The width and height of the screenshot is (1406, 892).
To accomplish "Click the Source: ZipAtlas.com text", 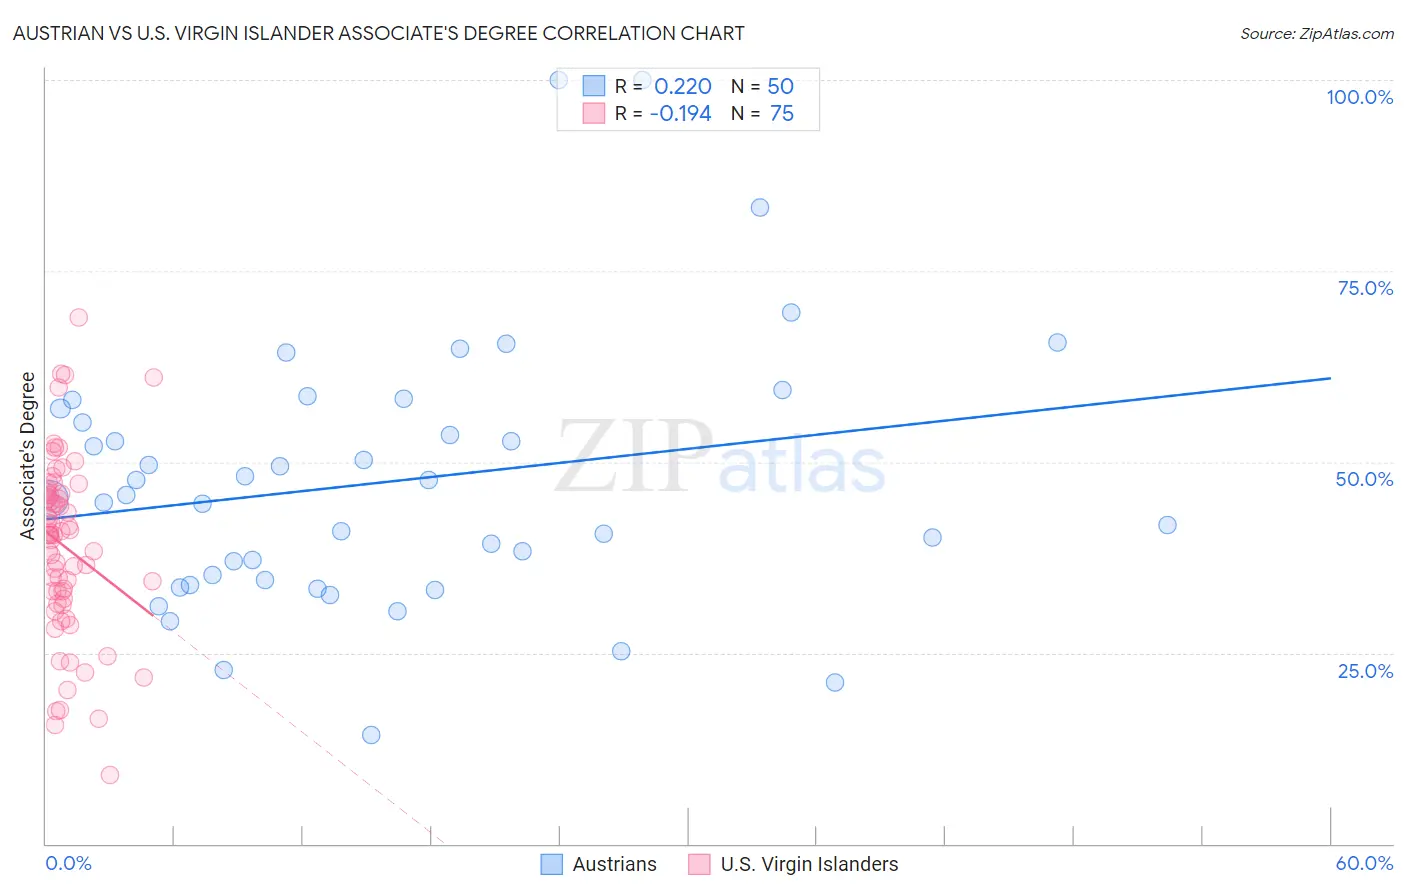I will pos(1317,33).
